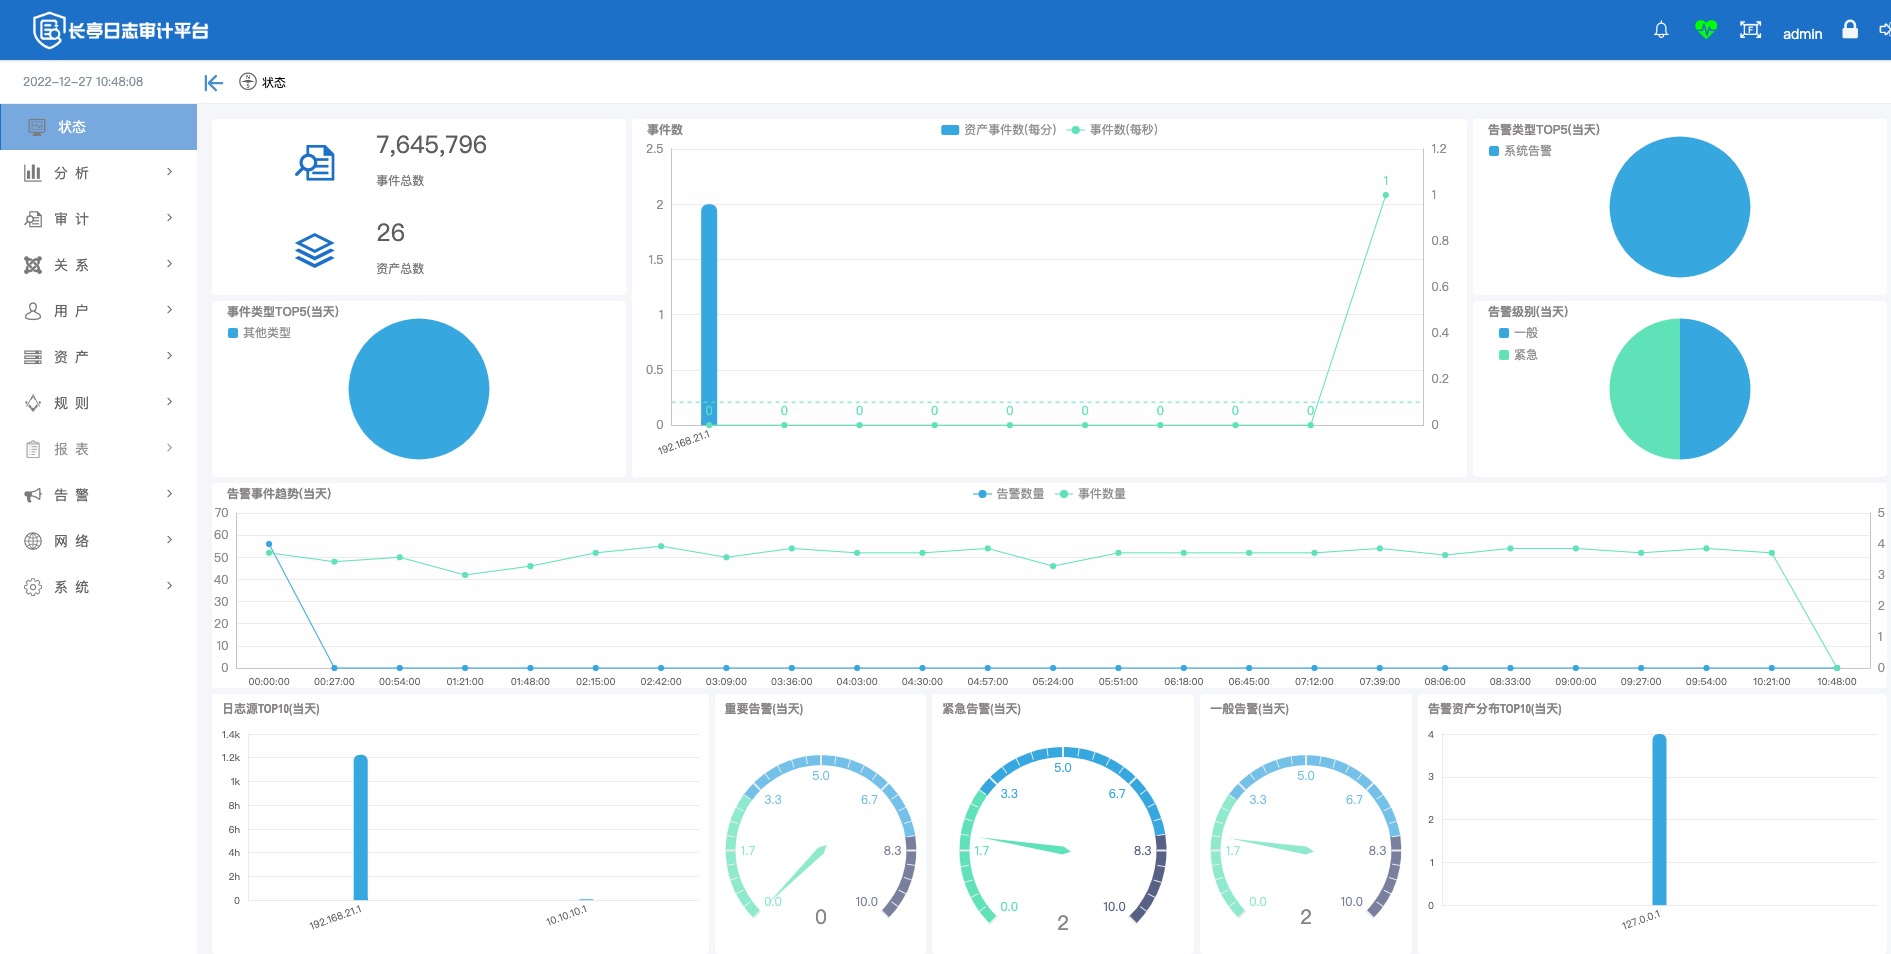This screenshot has width=1891, height=954.
Task: Open the 分析 sidebar menu label
Action: 71,173
